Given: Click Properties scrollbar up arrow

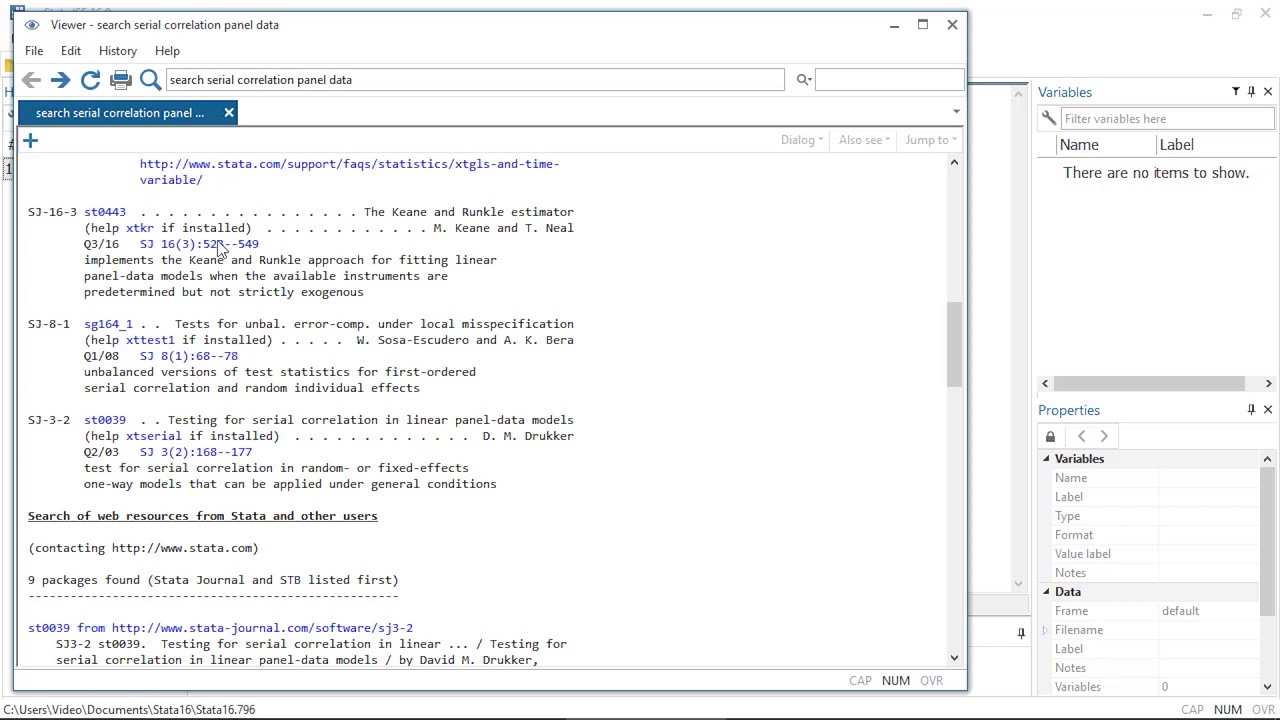Looking at the screenshot, I should [x=1268, y=459].
